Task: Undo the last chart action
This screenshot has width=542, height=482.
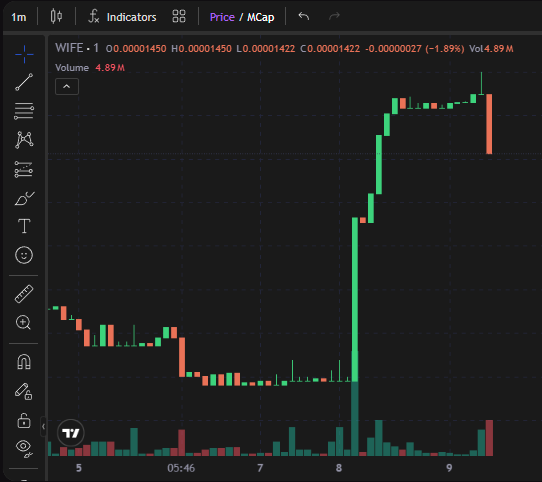Action: [x=304, y=16]
